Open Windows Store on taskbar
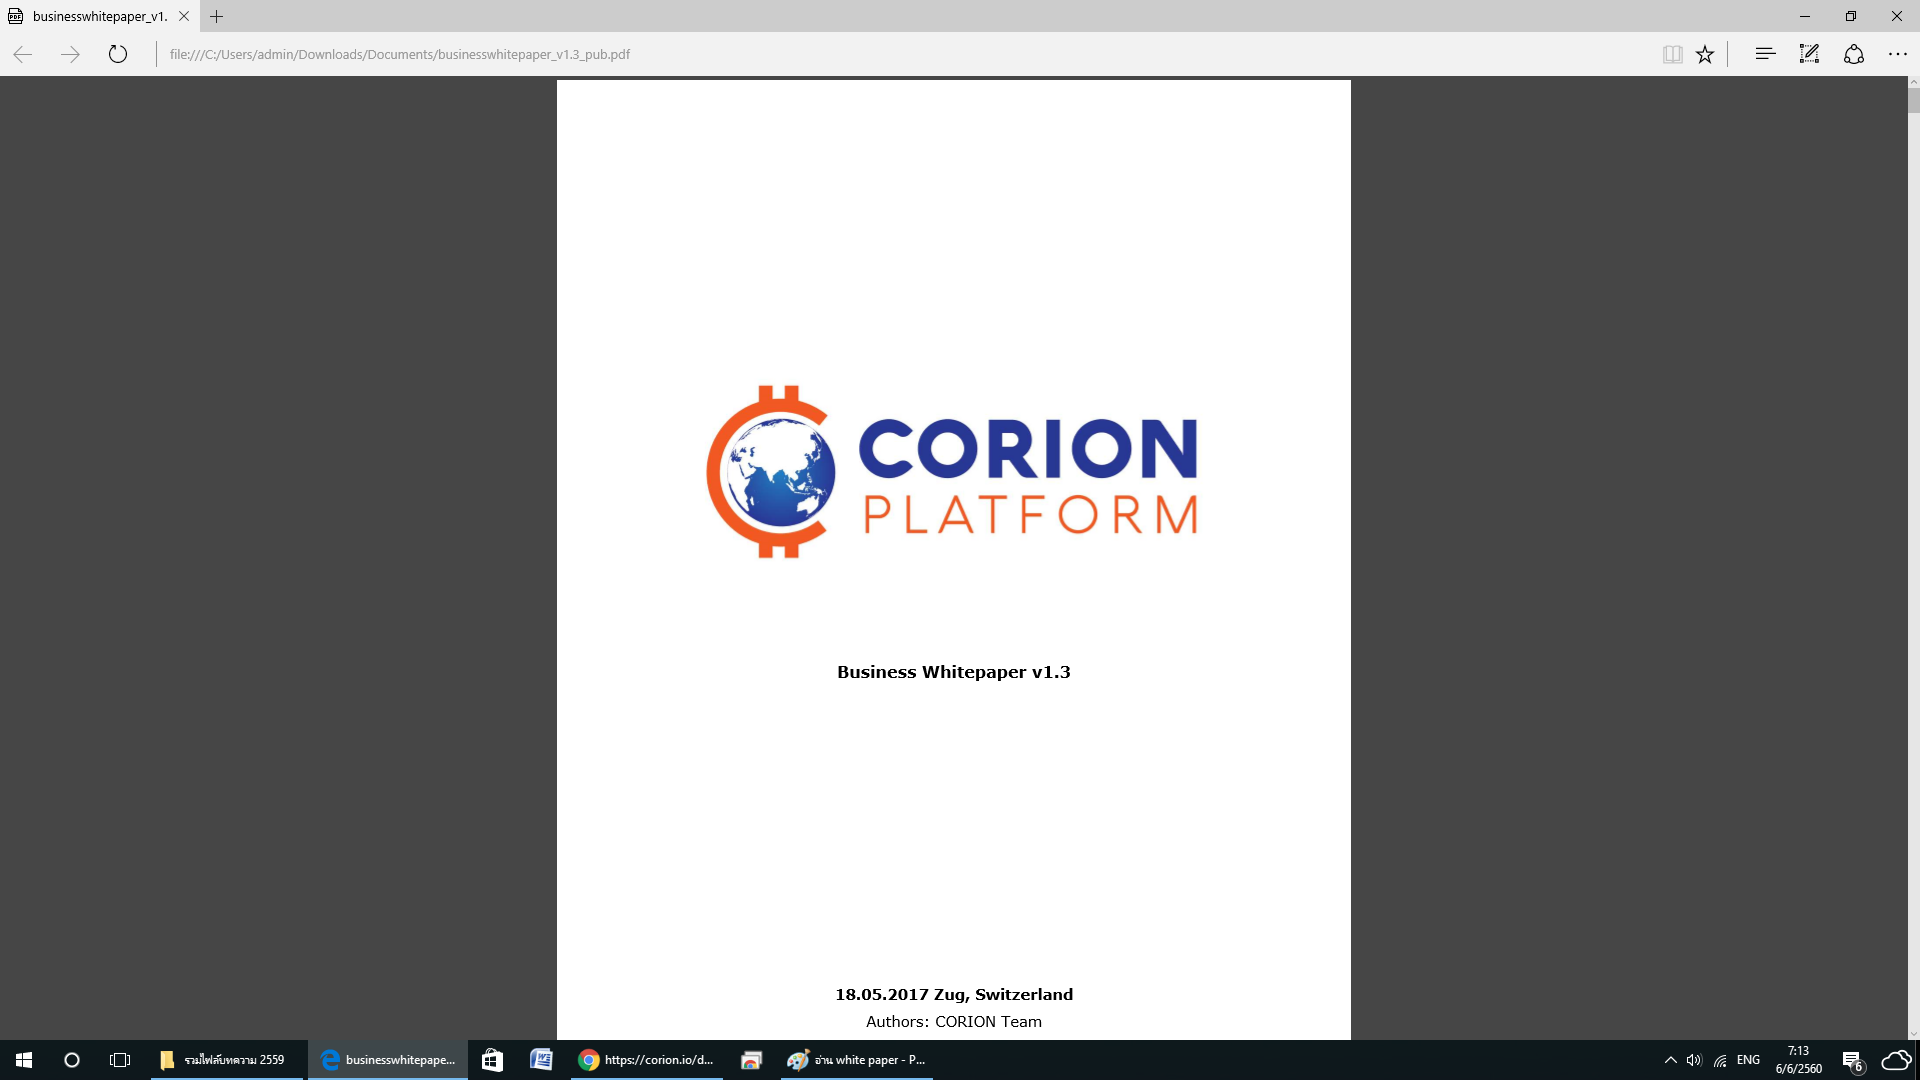This screenshot has width=1920, height=1080. click(x=492, y=1060)
